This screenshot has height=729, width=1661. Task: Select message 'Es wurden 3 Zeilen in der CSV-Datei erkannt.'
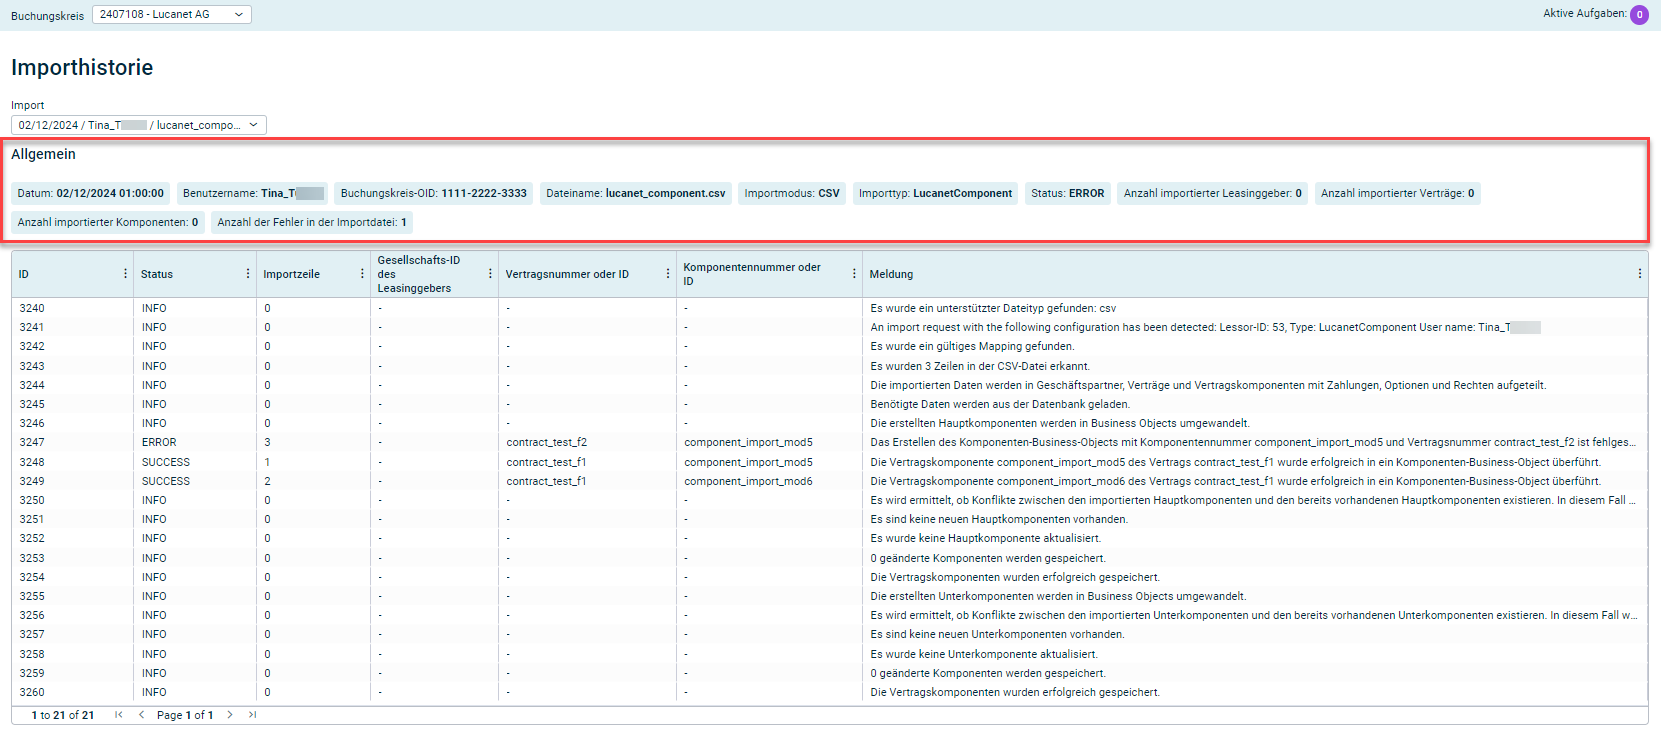(x=980, y=366)
